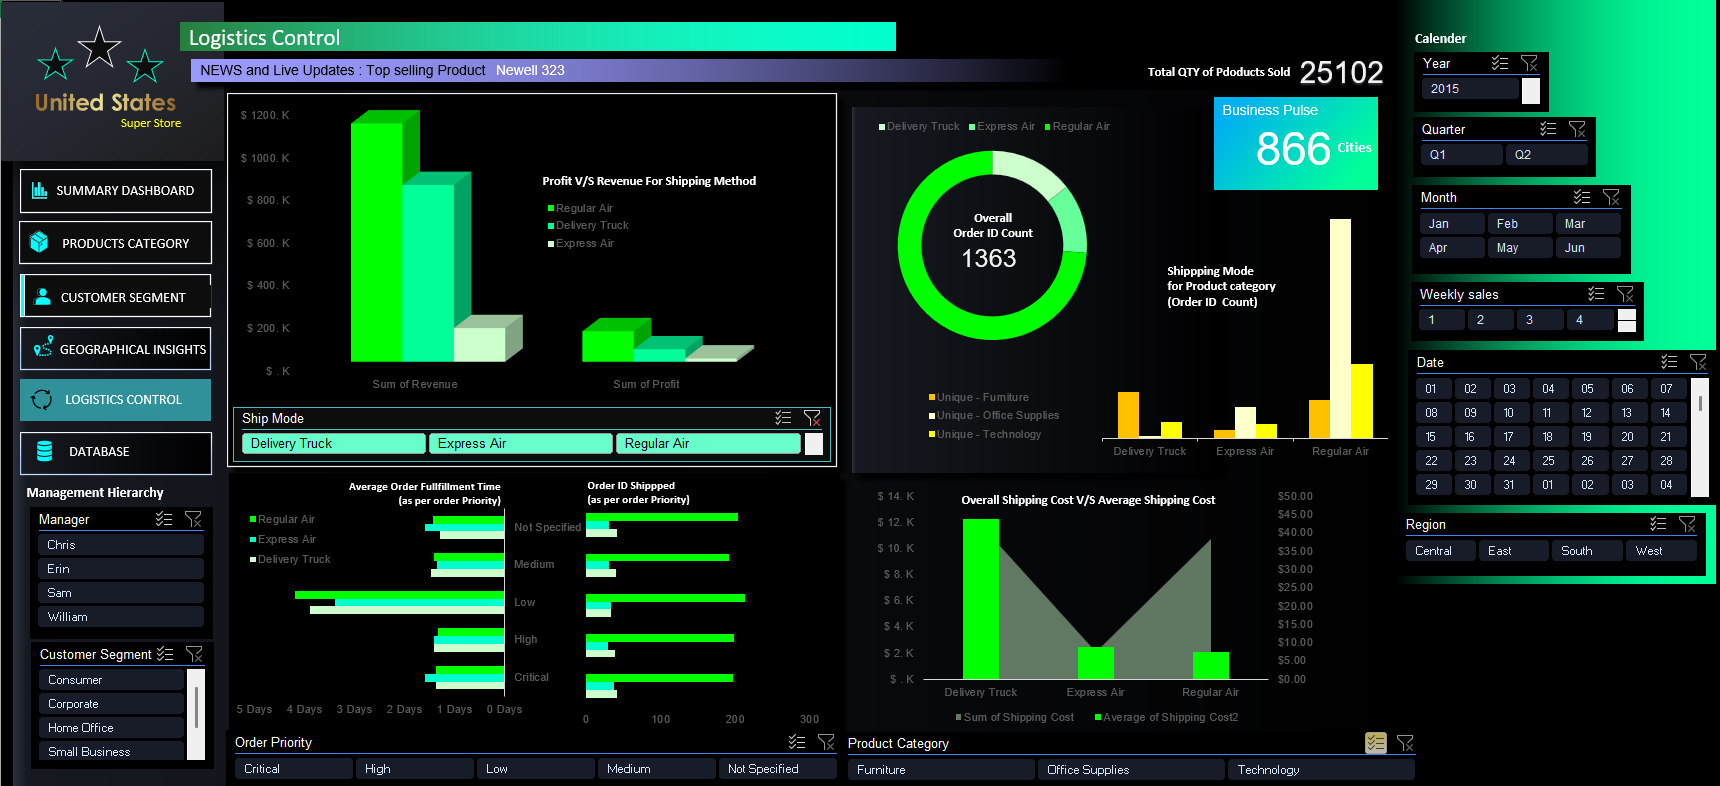The height and width of the screenshot is (786, 1720).
Task: Go to Customer Segment page
Action: point(116,297)
